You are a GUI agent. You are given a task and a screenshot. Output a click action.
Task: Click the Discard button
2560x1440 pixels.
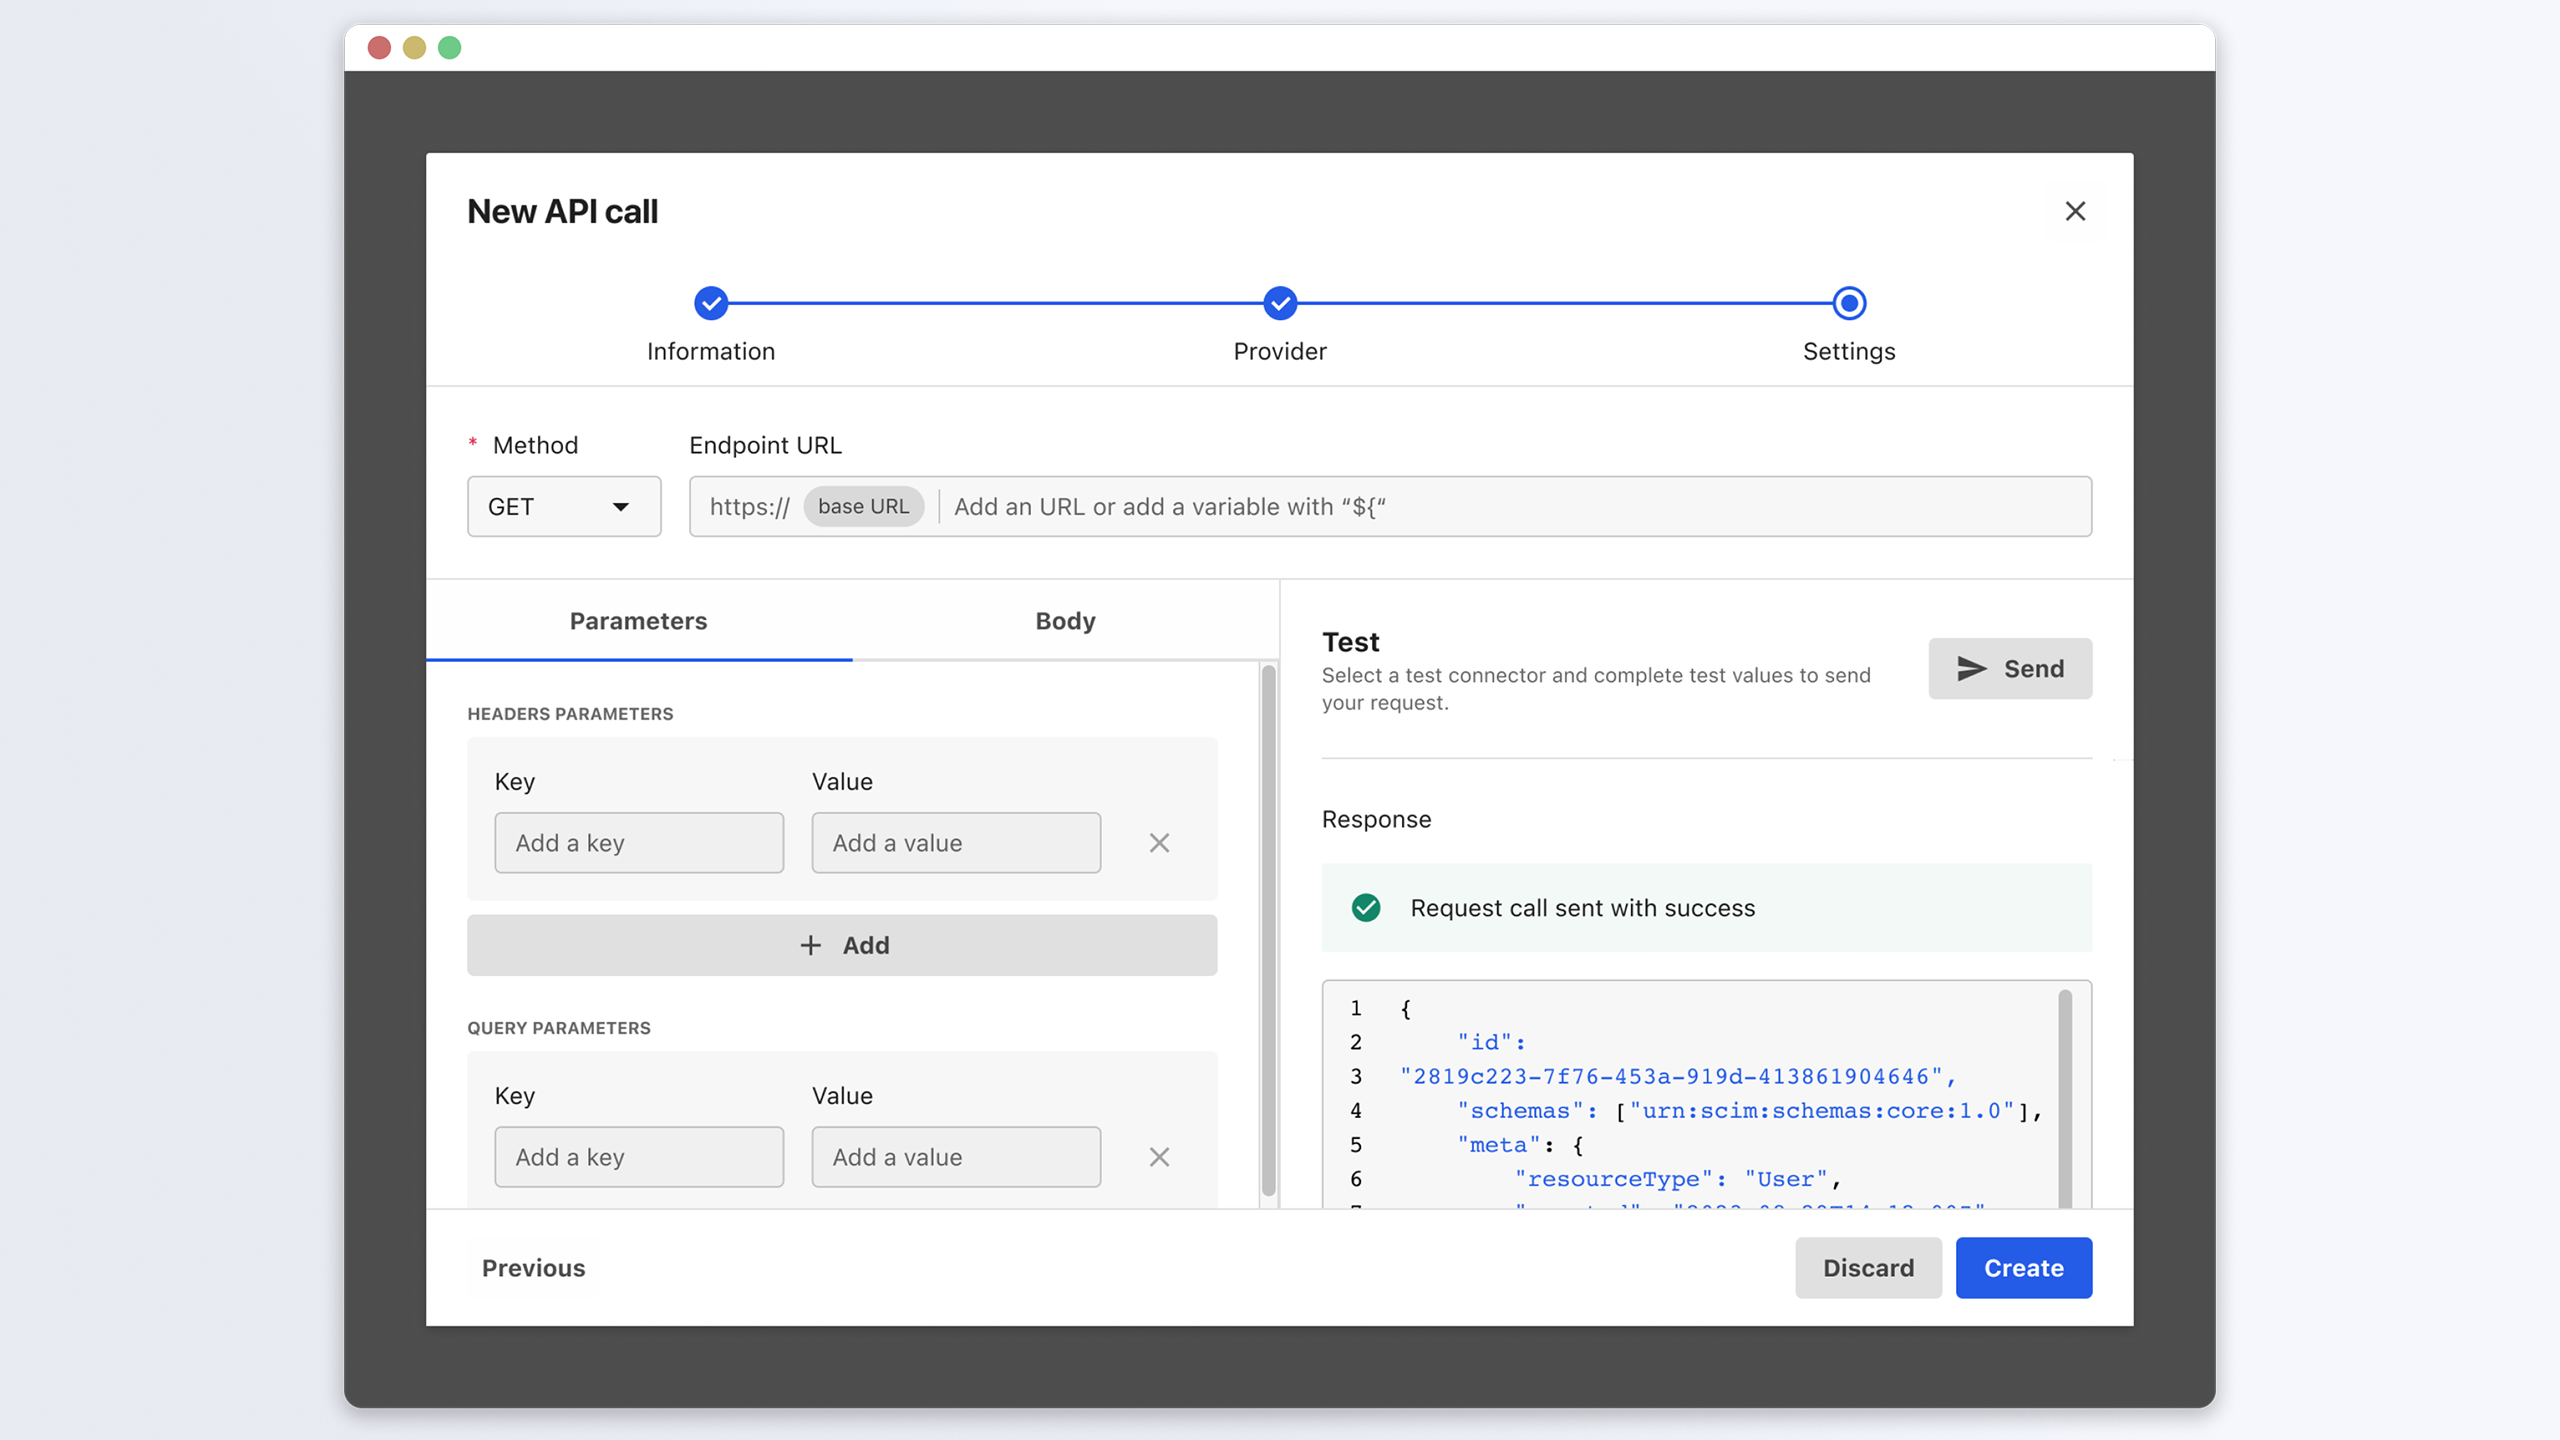1867,1267
